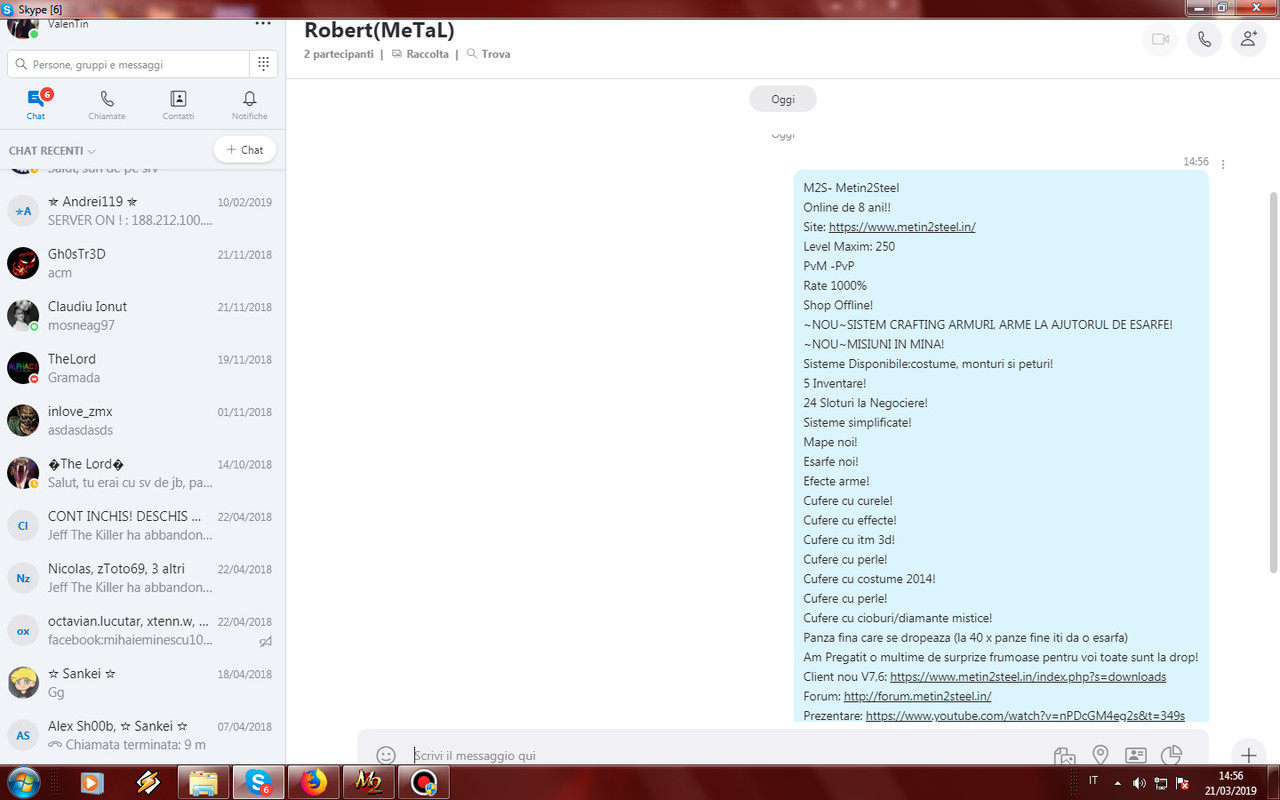The height and width of the screenshot is (800, 1280).
Task: Open the emoji picker
Action: coord(386,755)
